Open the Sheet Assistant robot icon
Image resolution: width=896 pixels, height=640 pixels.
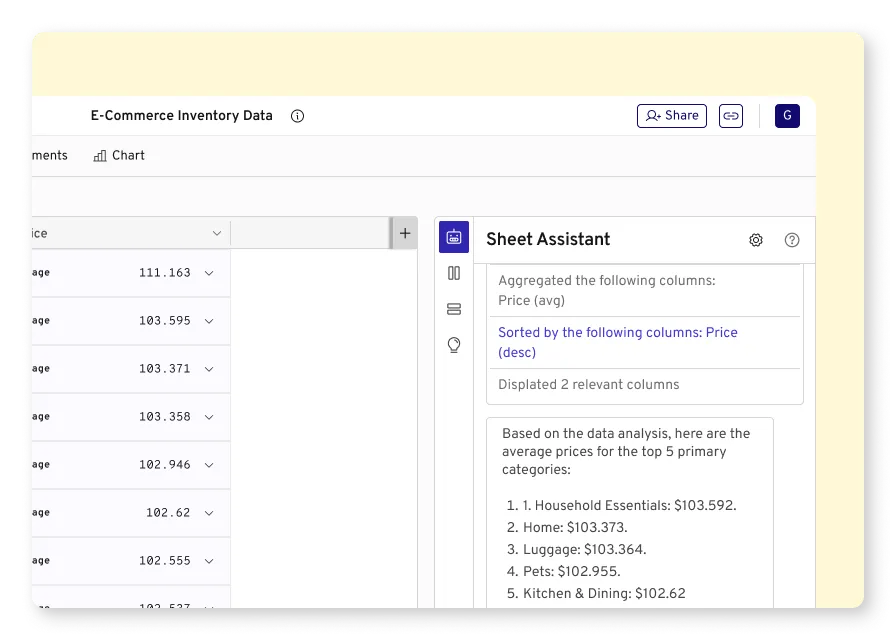point(454,237)
